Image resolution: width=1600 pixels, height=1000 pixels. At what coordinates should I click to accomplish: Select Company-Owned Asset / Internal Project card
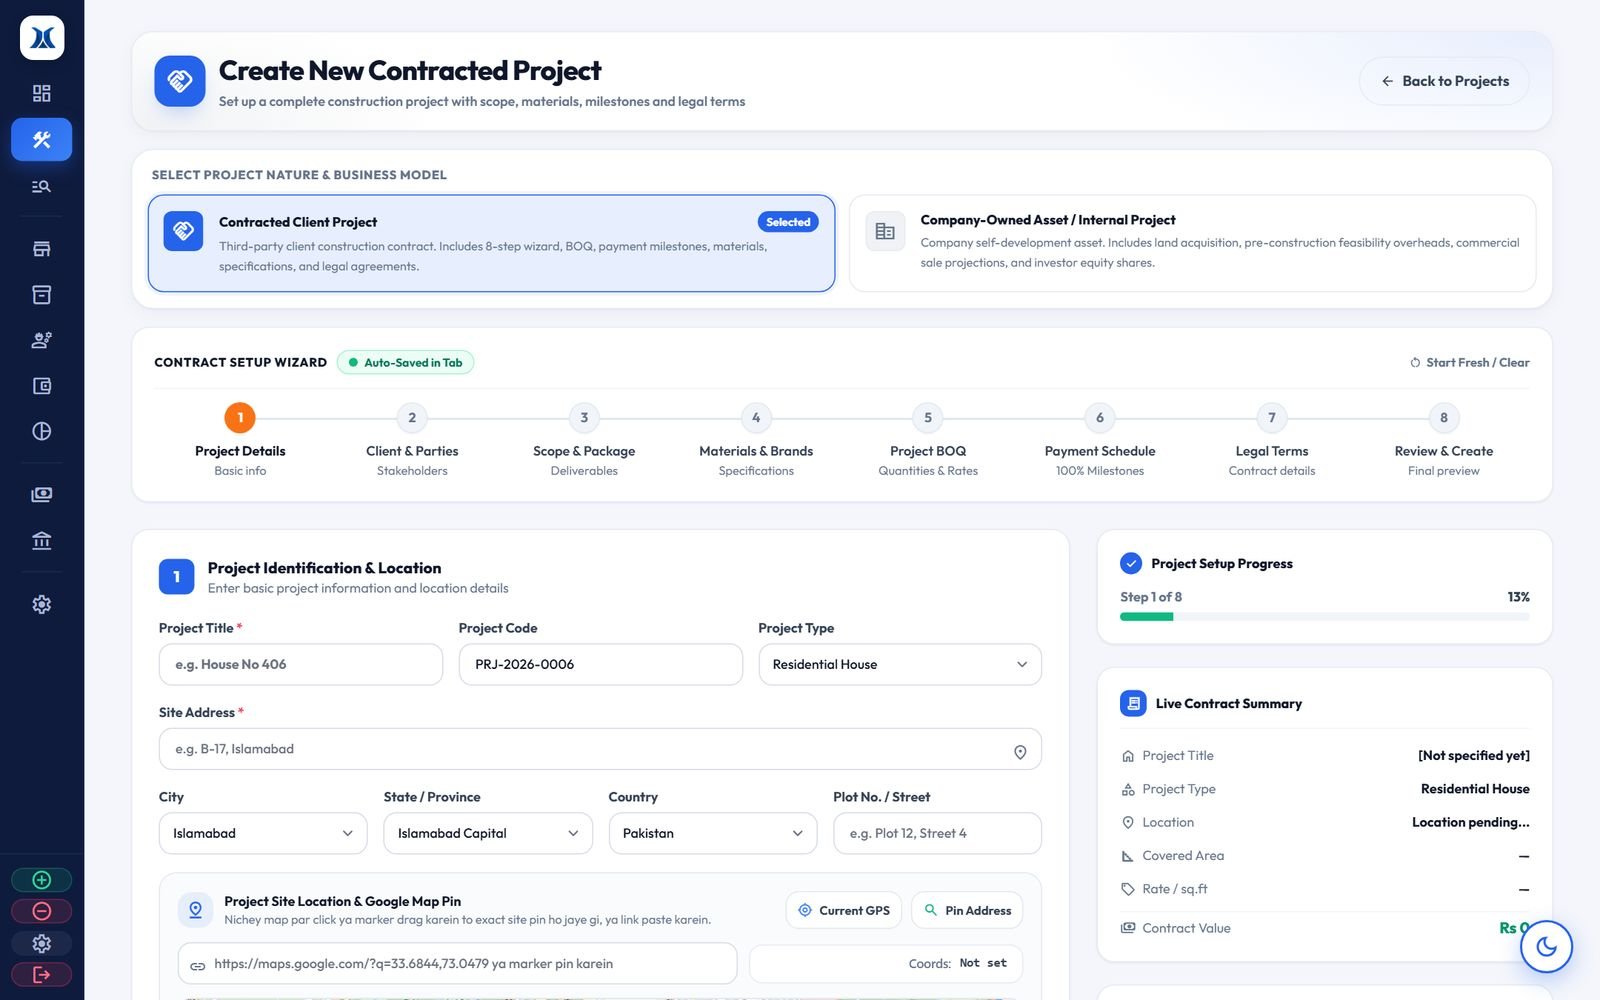[1192, 243]
